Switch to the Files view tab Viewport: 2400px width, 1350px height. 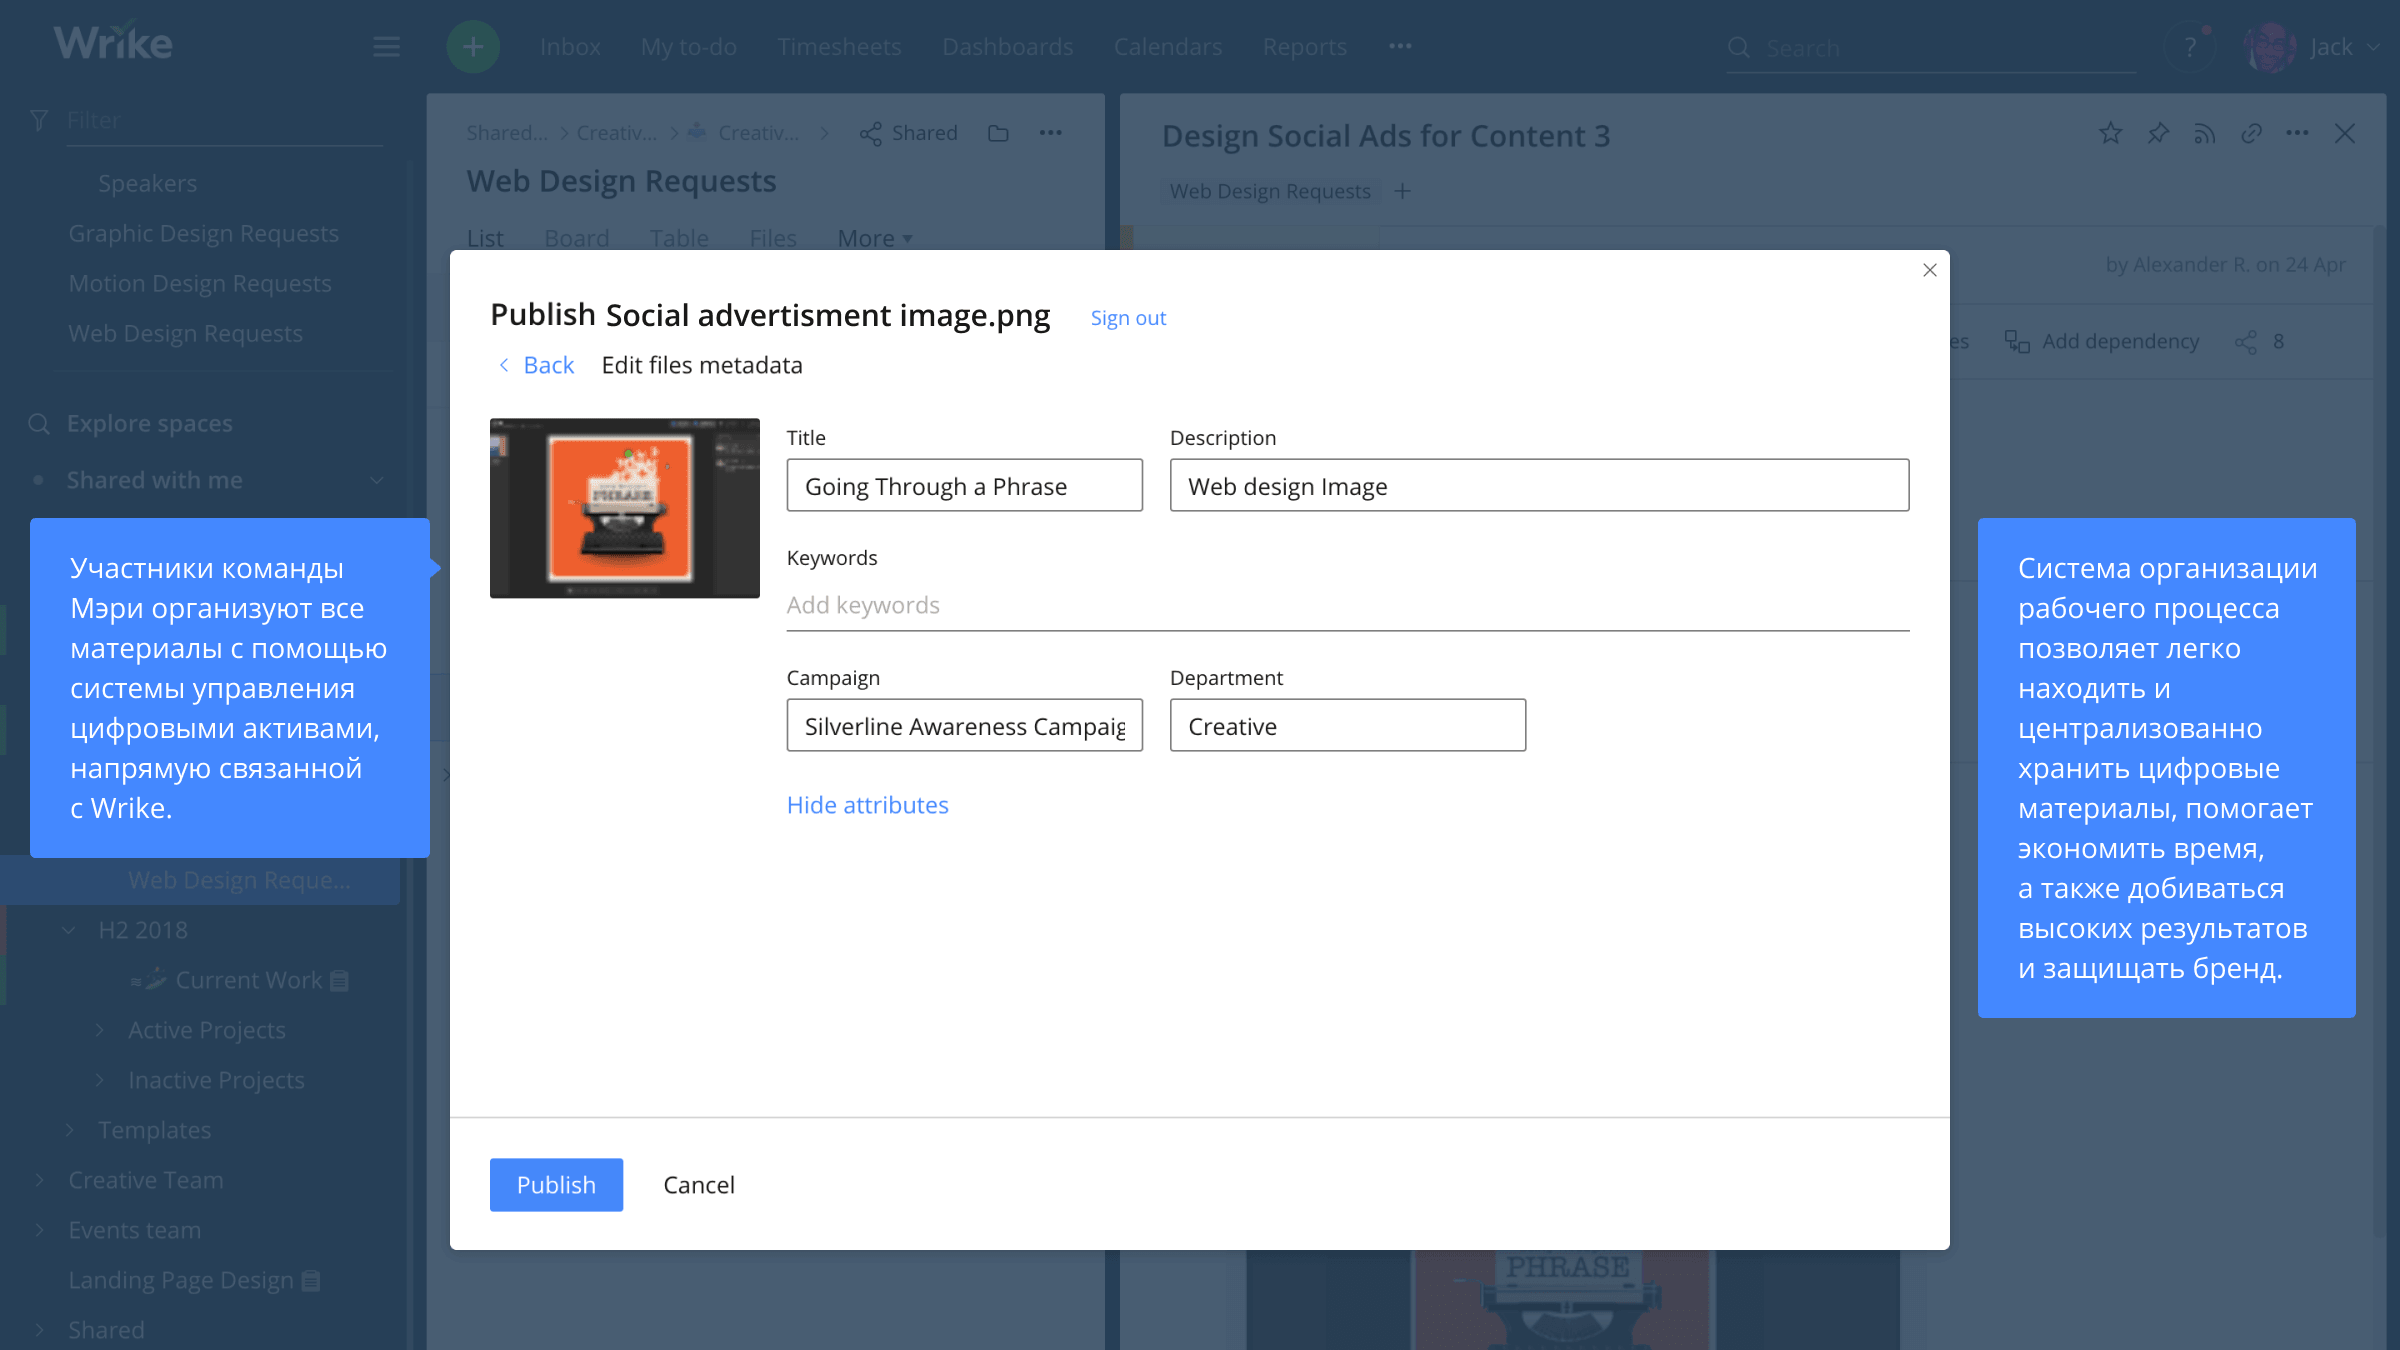pos(773,238)
